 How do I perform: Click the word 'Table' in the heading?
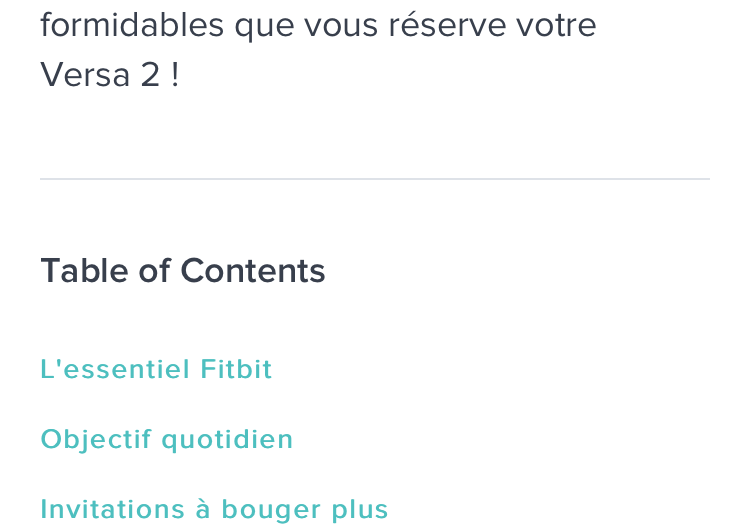pyautogui.click(x=83, y=271)
